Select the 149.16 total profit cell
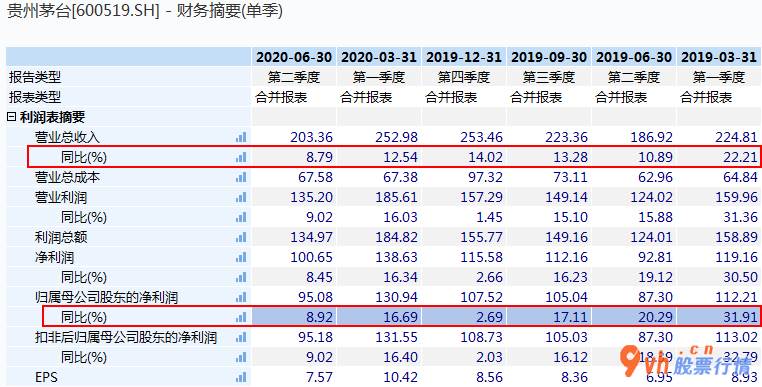 pyautogui.click(x=549, y=237)
